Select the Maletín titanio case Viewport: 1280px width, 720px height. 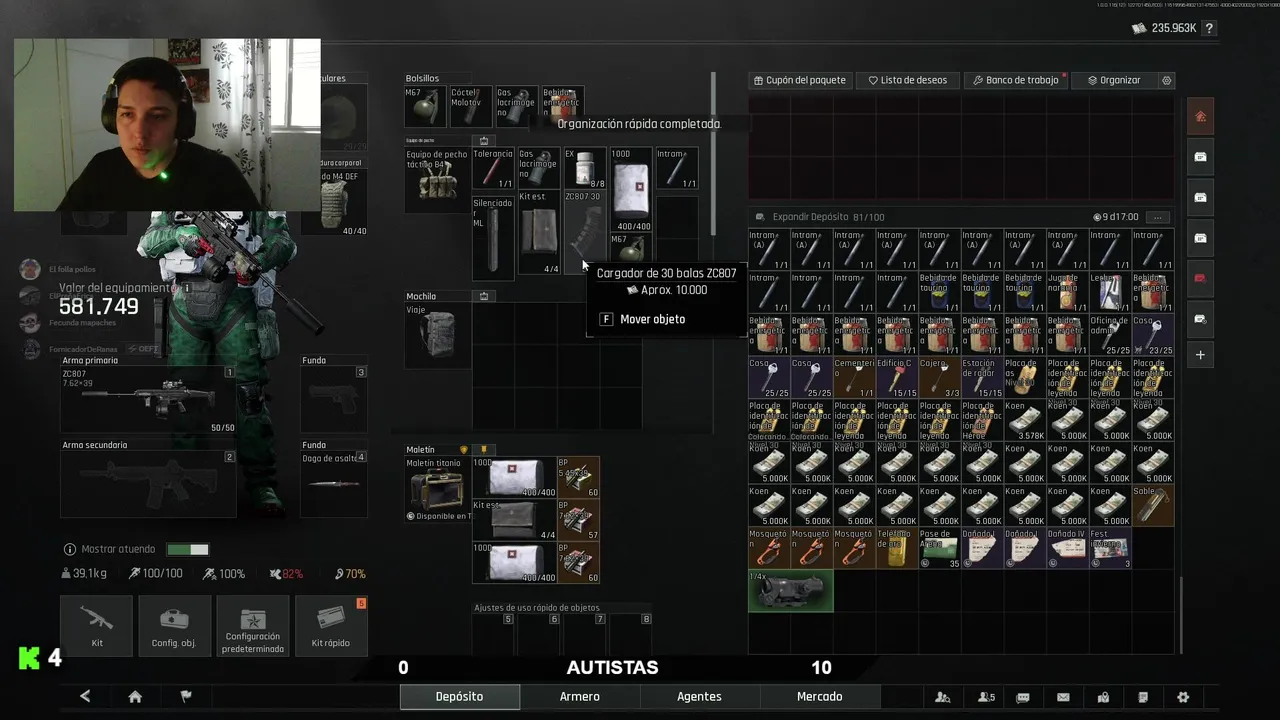pos(437,489)
